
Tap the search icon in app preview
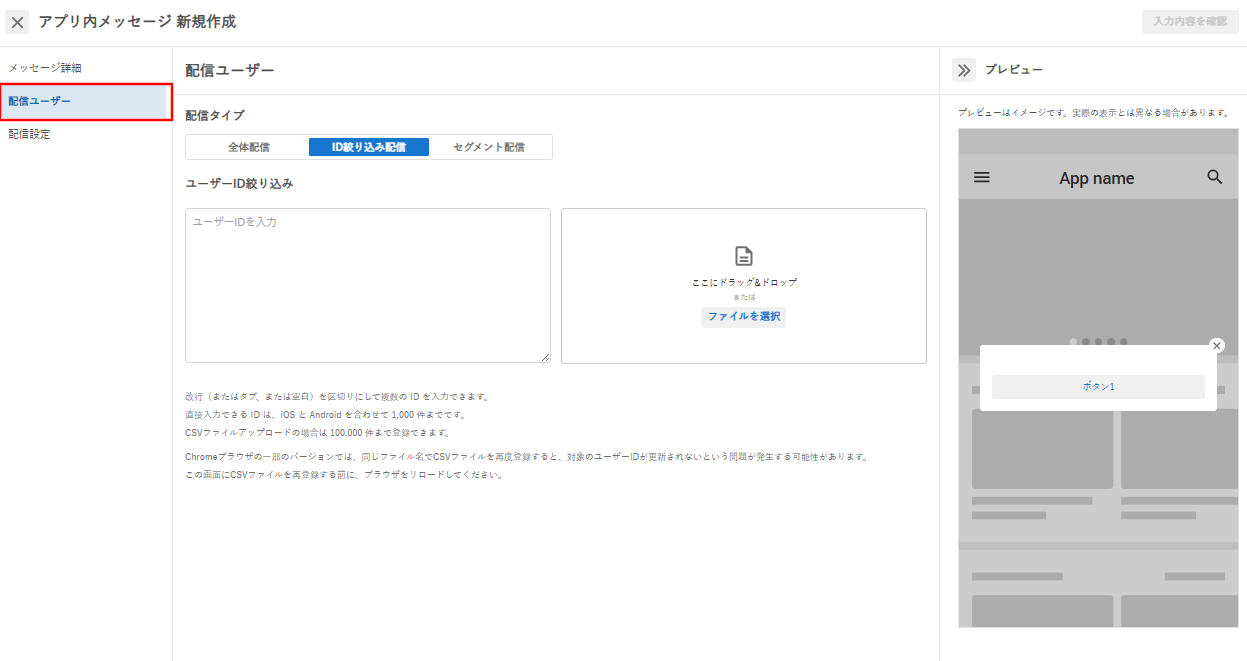pyautogui.click(x=1215, y=177)
